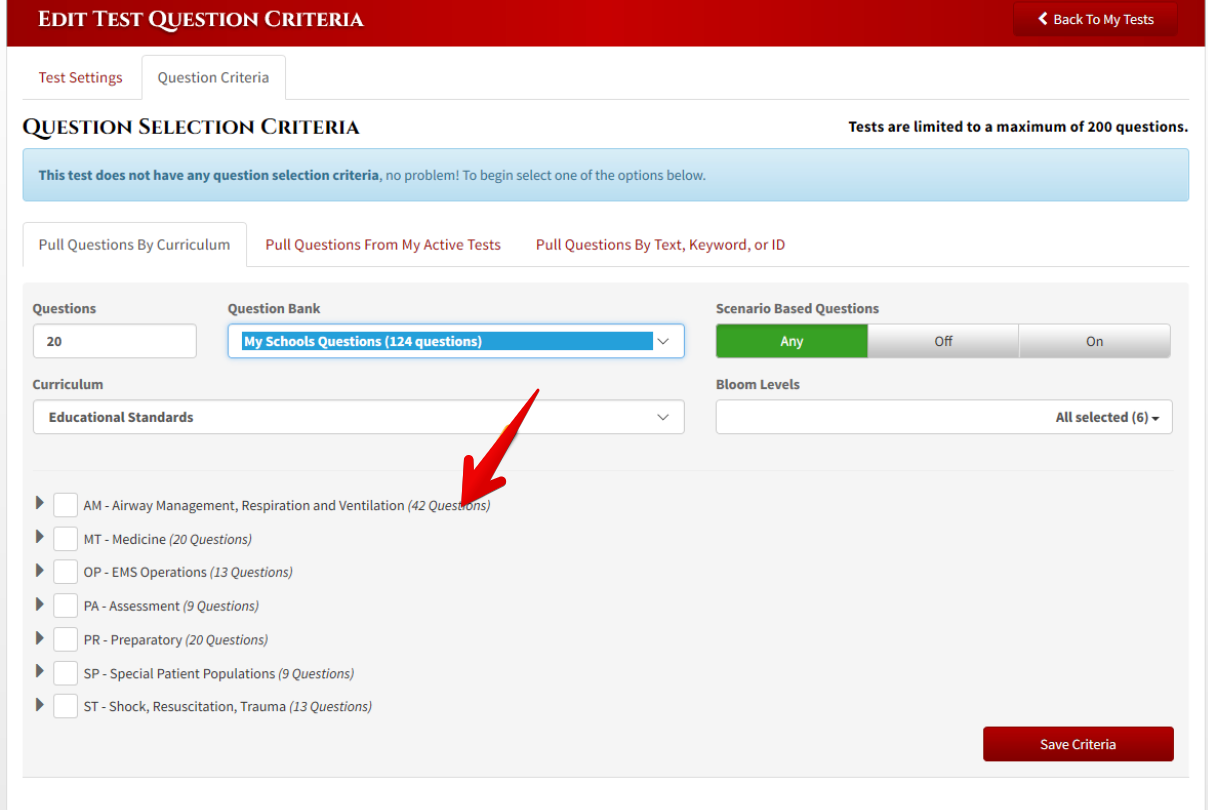Set Scenario Based Questions to Off
The image size is (1208, 810).
click(x=943, y=341)
